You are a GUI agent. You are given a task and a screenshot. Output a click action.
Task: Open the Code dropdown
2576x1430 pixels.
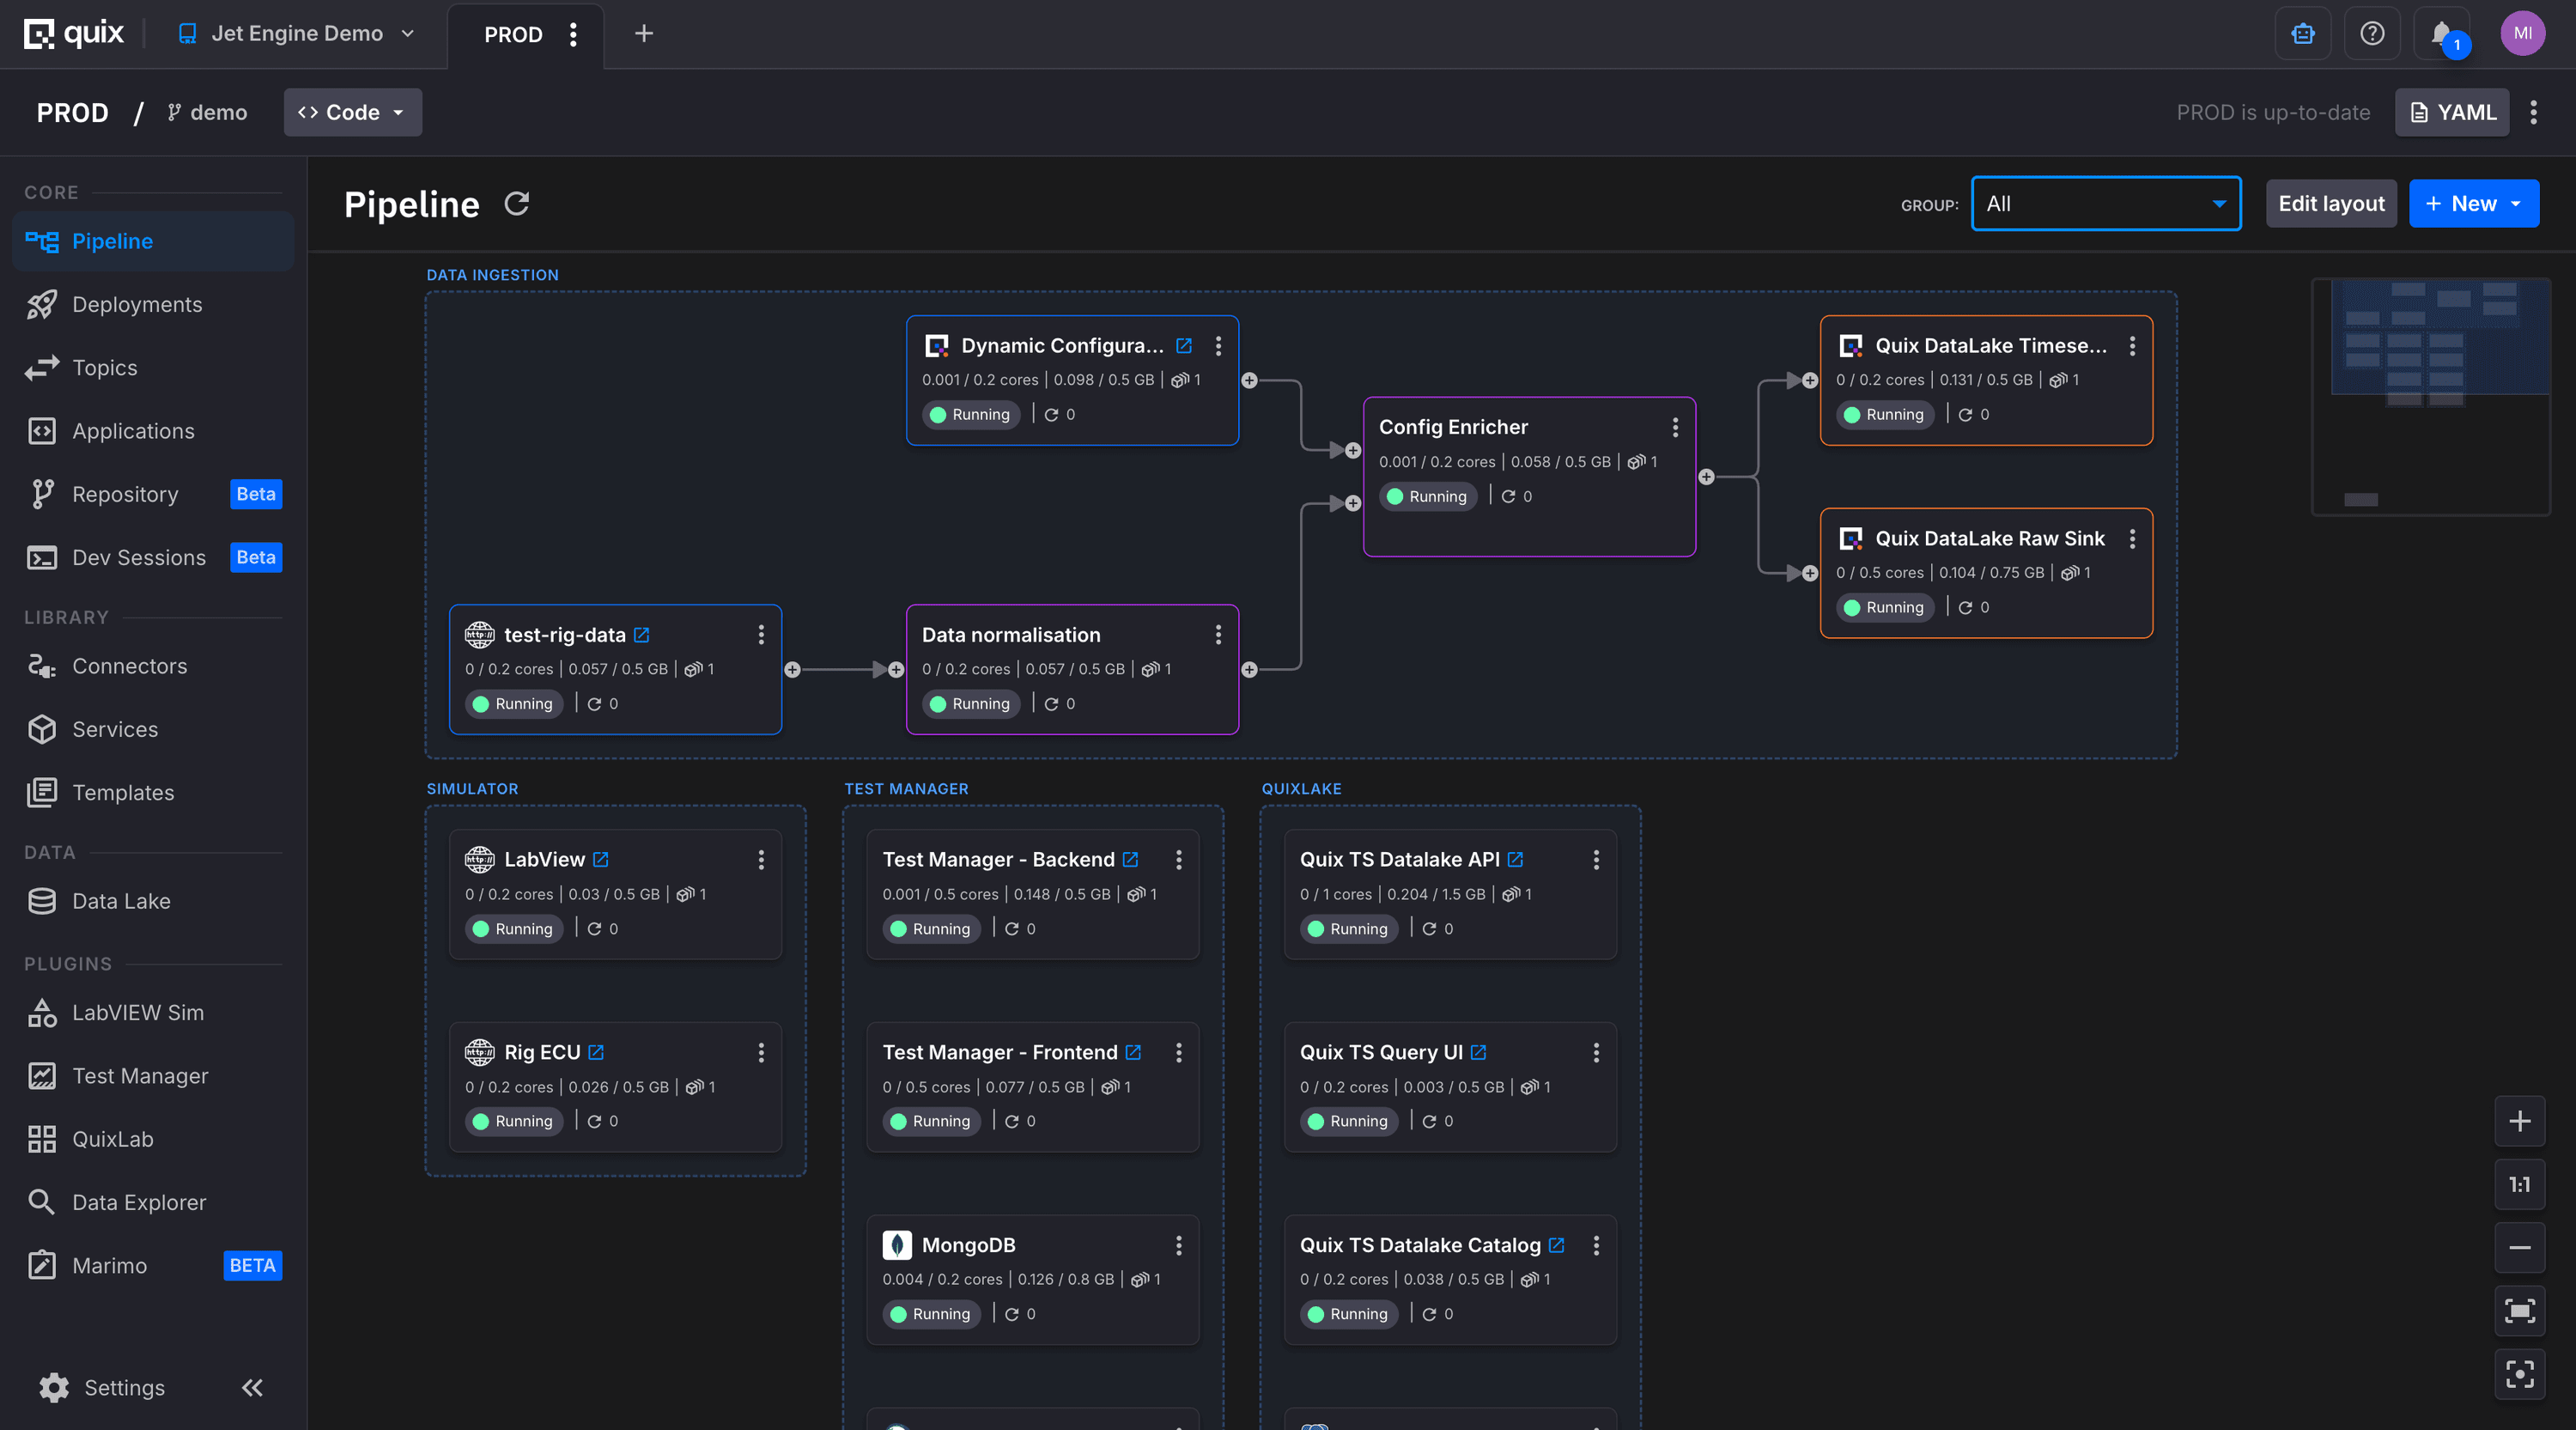click(x=353, y=112)
